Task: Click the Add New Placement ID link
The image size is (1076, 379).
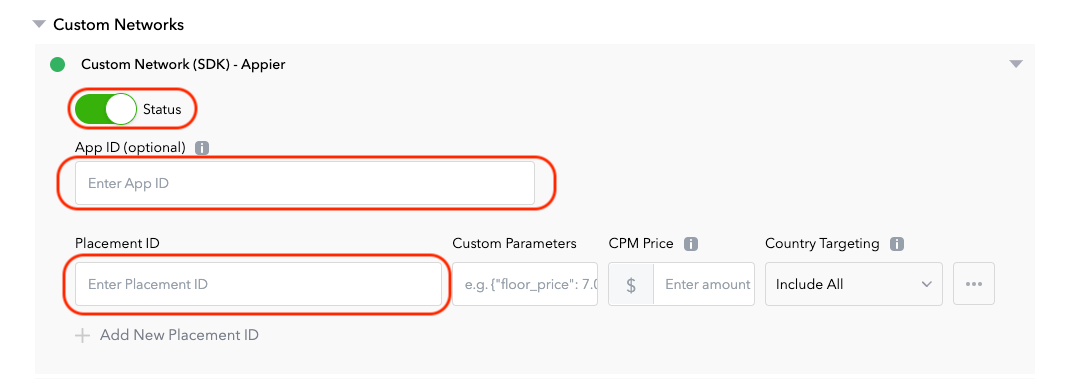Action: point(179,335)
